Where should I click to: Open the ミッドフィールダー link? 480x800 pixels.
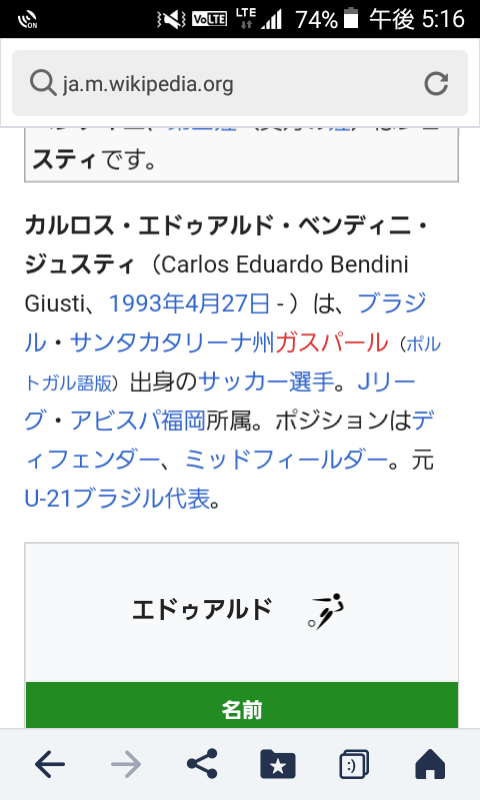tap(286, 460)
